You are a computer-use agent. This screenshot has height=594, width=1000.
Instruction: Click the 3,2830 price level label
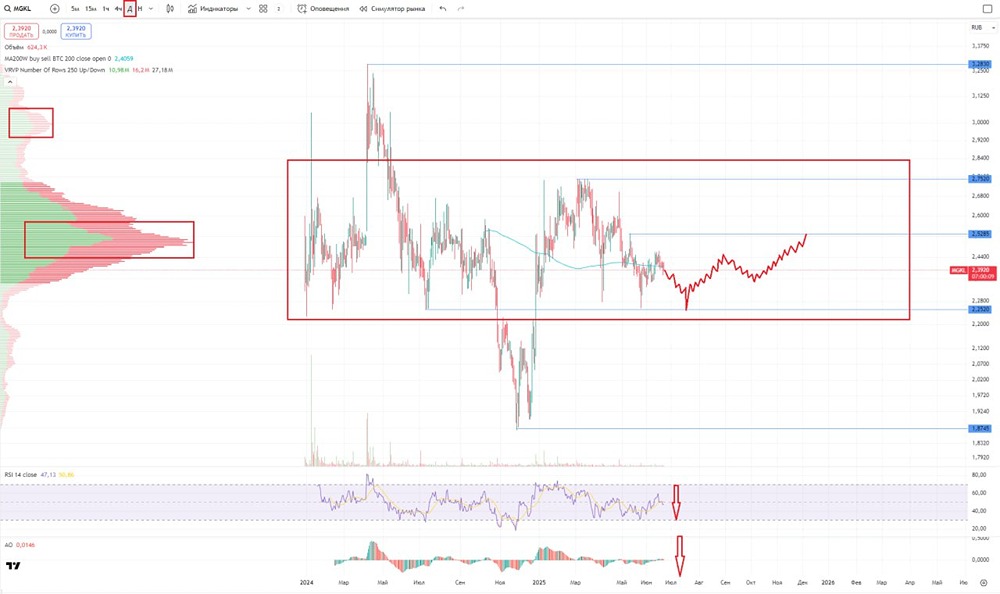[x=980, y=64]
